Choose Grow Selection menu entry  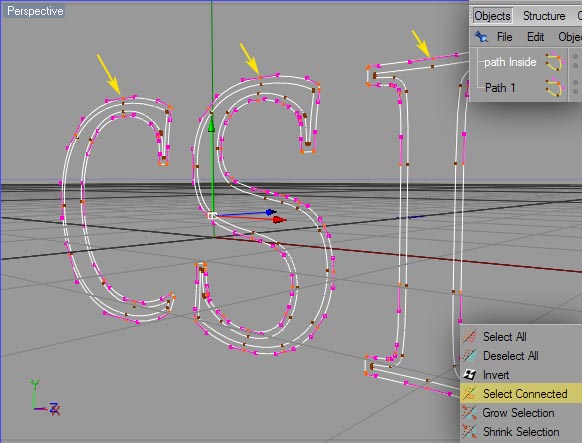518,413
